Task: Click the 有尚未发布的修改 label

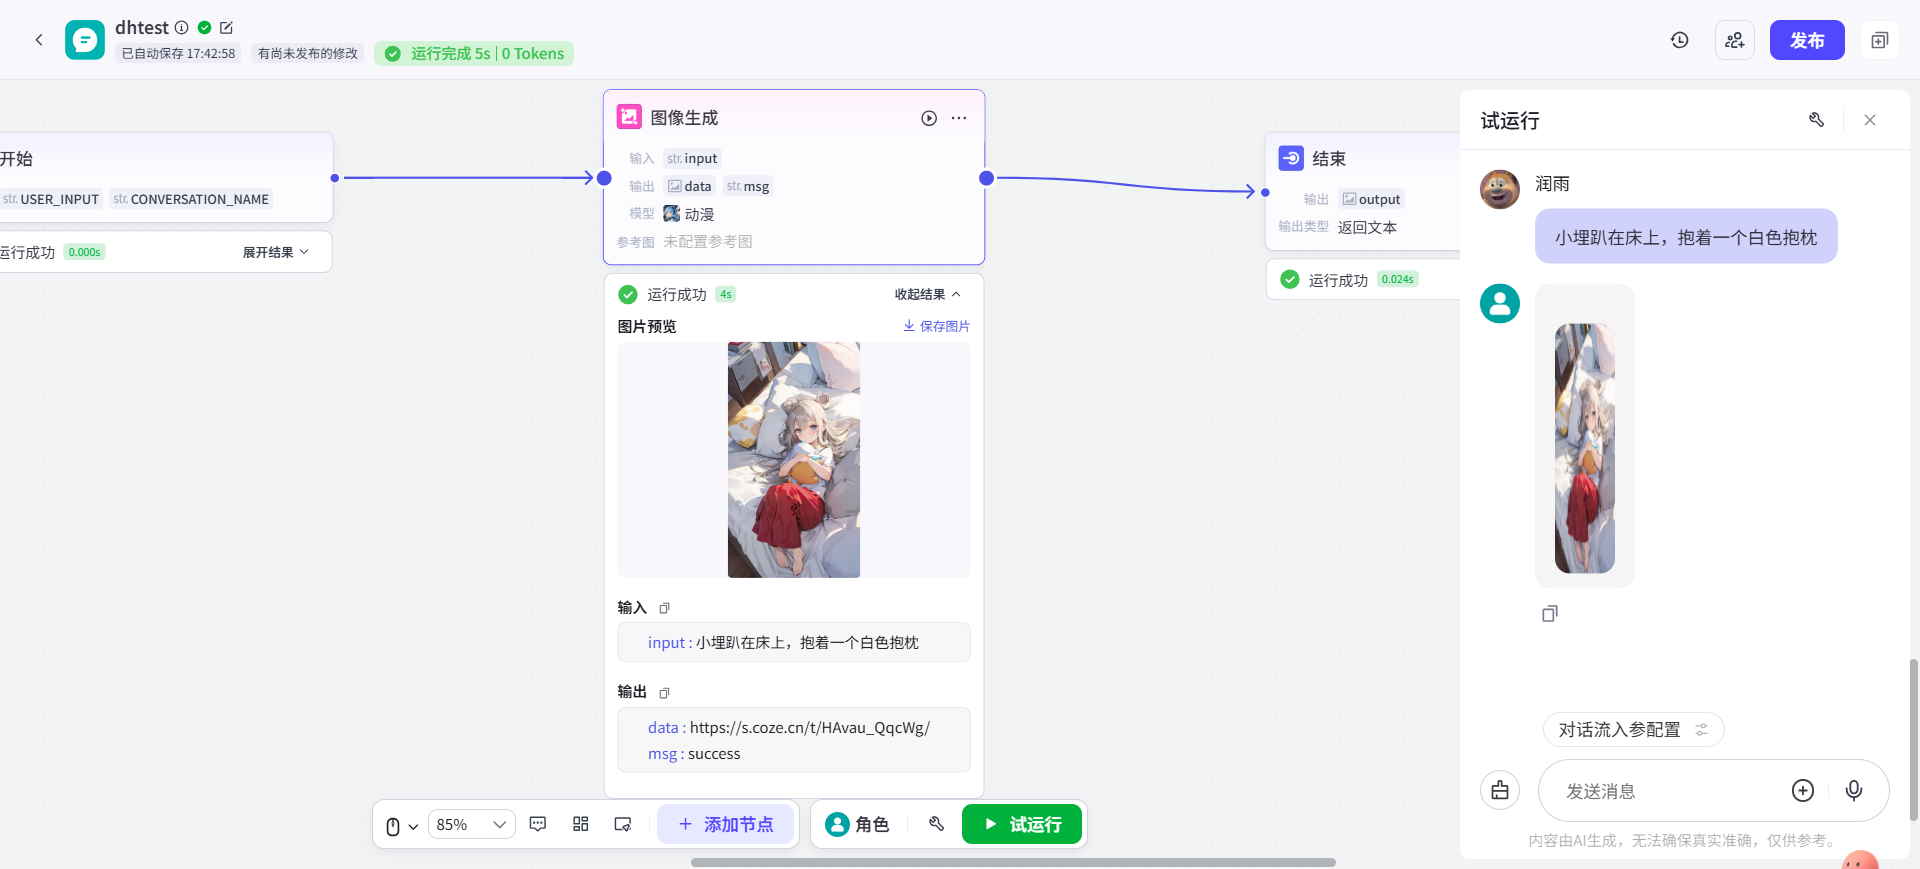Action: tap(308, 54)
